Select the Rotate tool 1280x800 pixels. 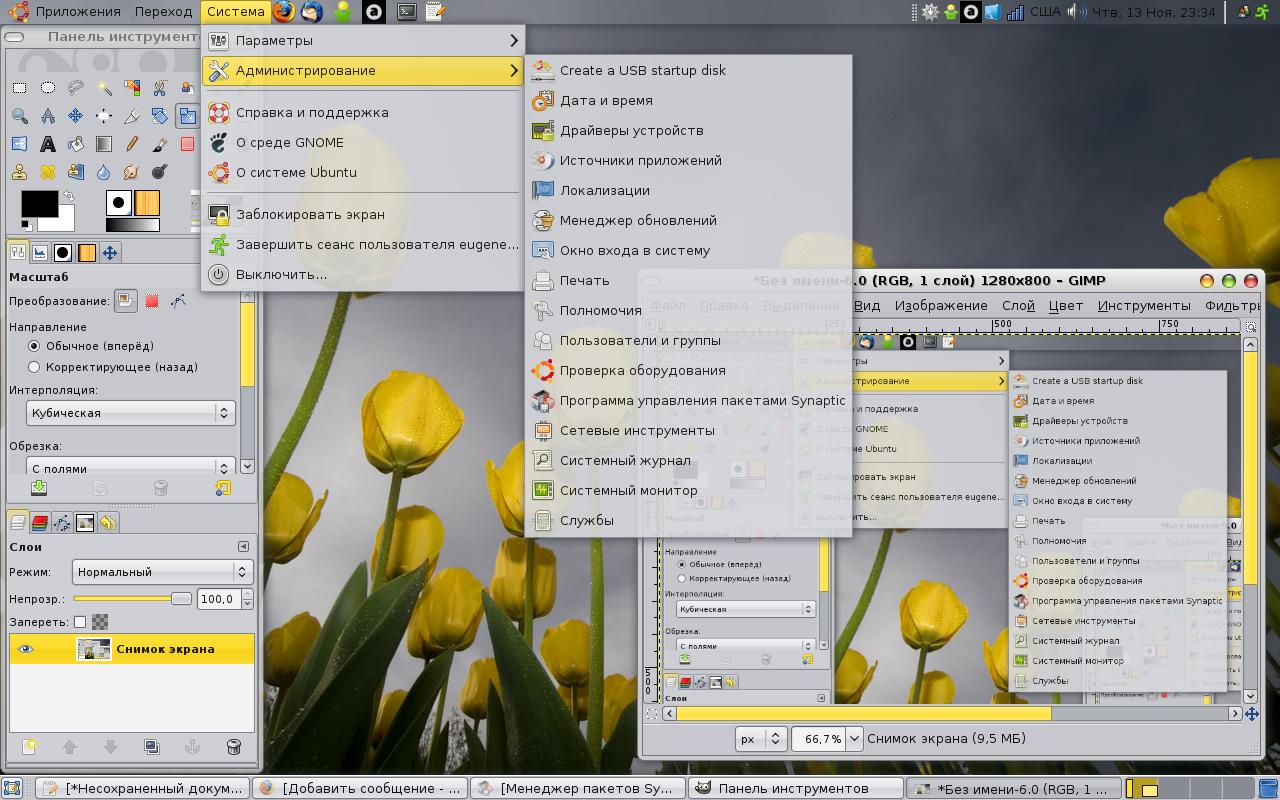[159, 116]
